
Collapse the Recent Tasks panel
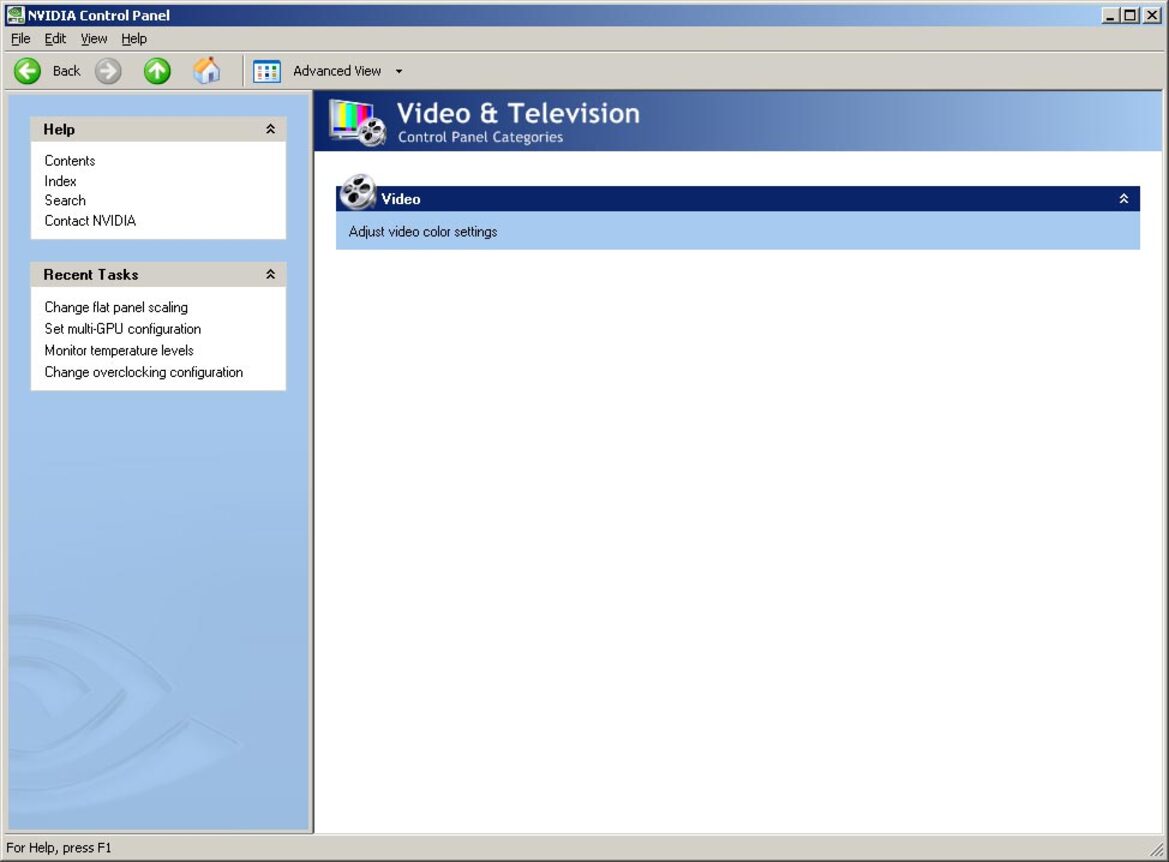(x=271, y=274)
